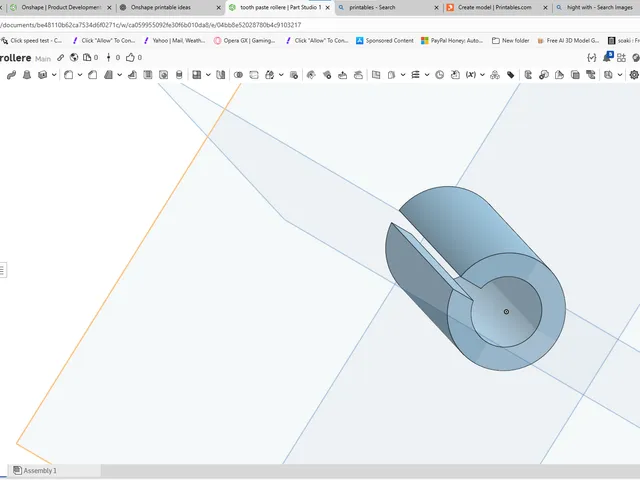Click the Chamfer tool icon
This screenshot has height=480, width=640.
point(93,75)
